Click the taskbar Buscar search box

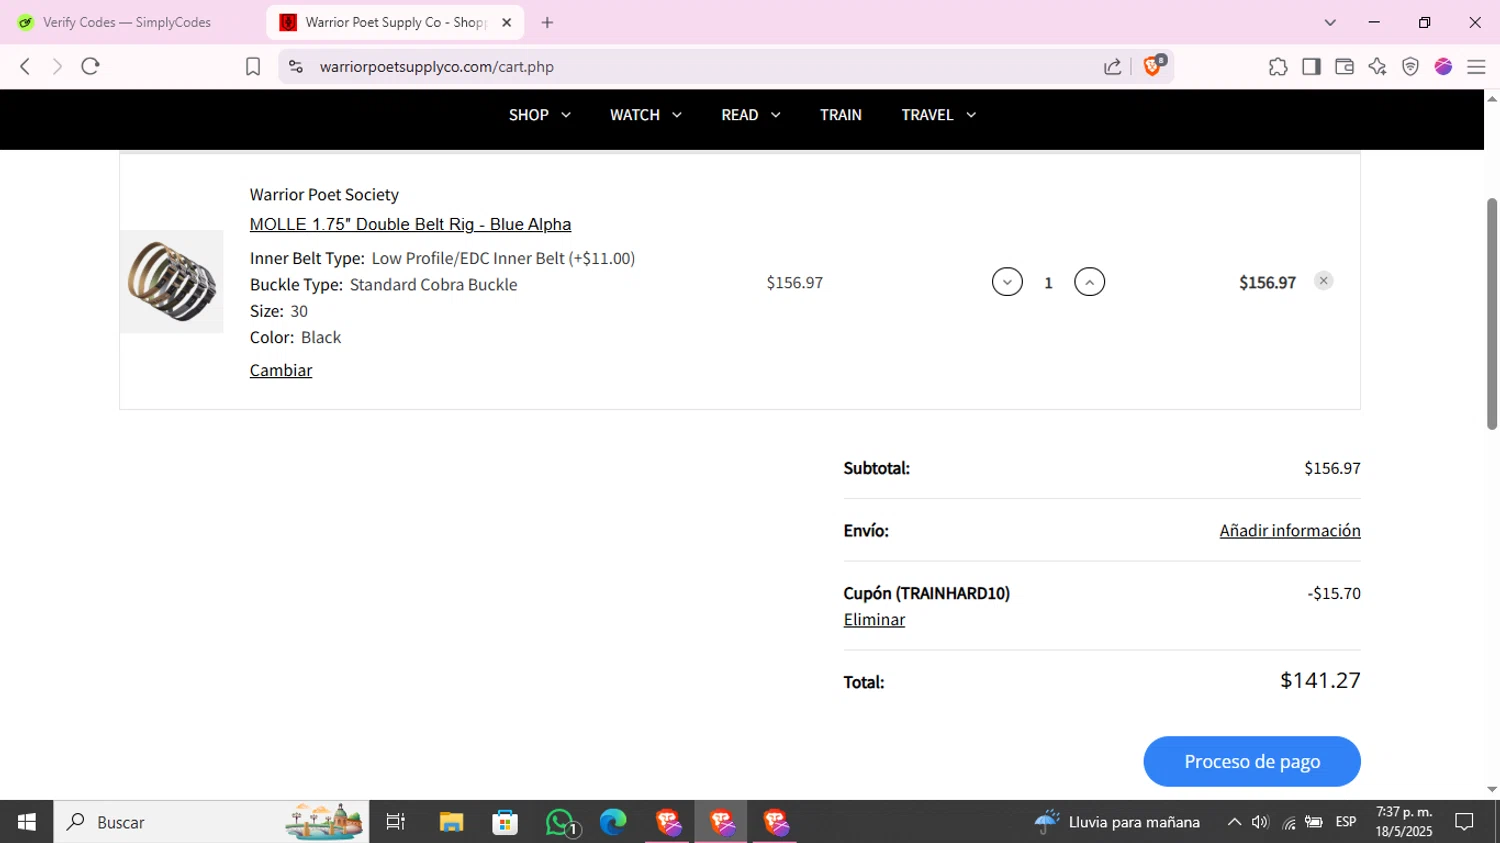pyautogui.click(x=211, y=822)
